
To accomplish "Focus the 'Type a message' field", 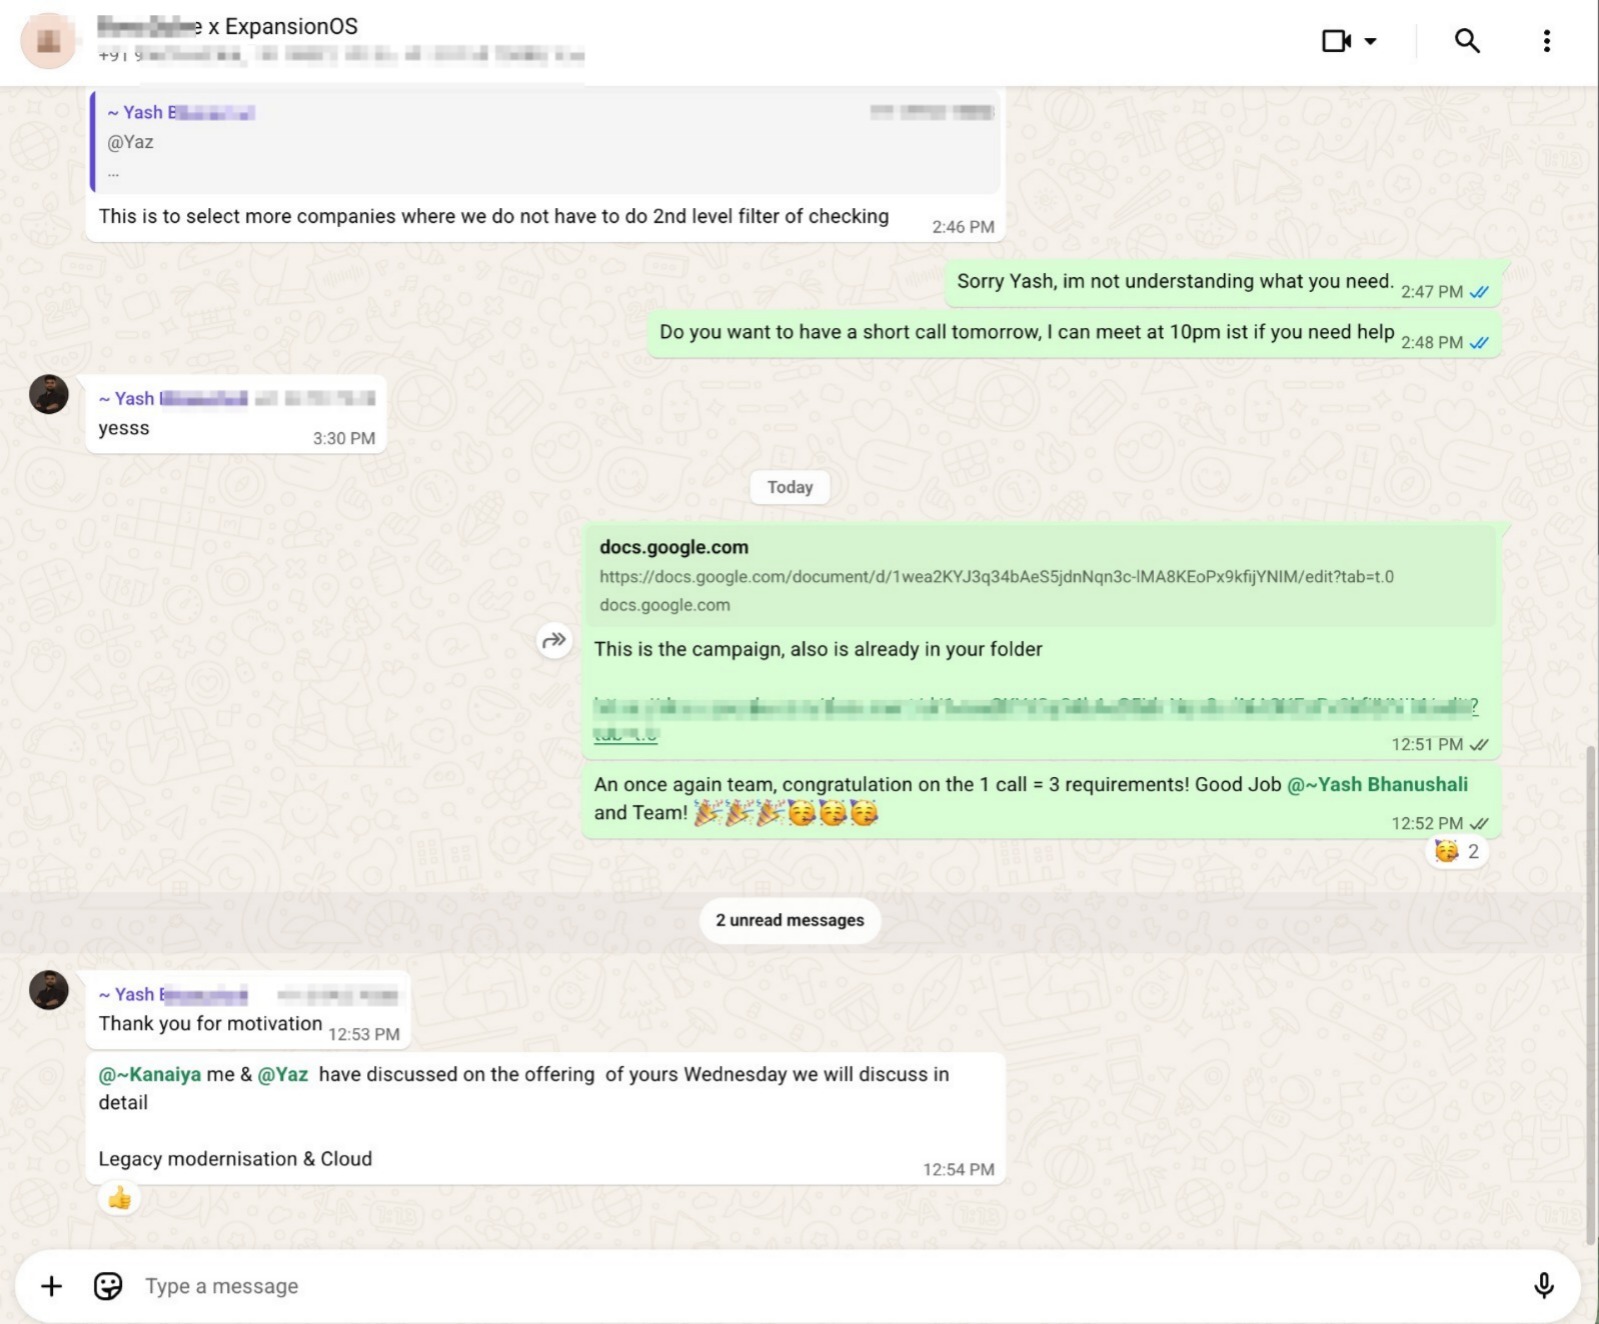I will coord(830,1286).
